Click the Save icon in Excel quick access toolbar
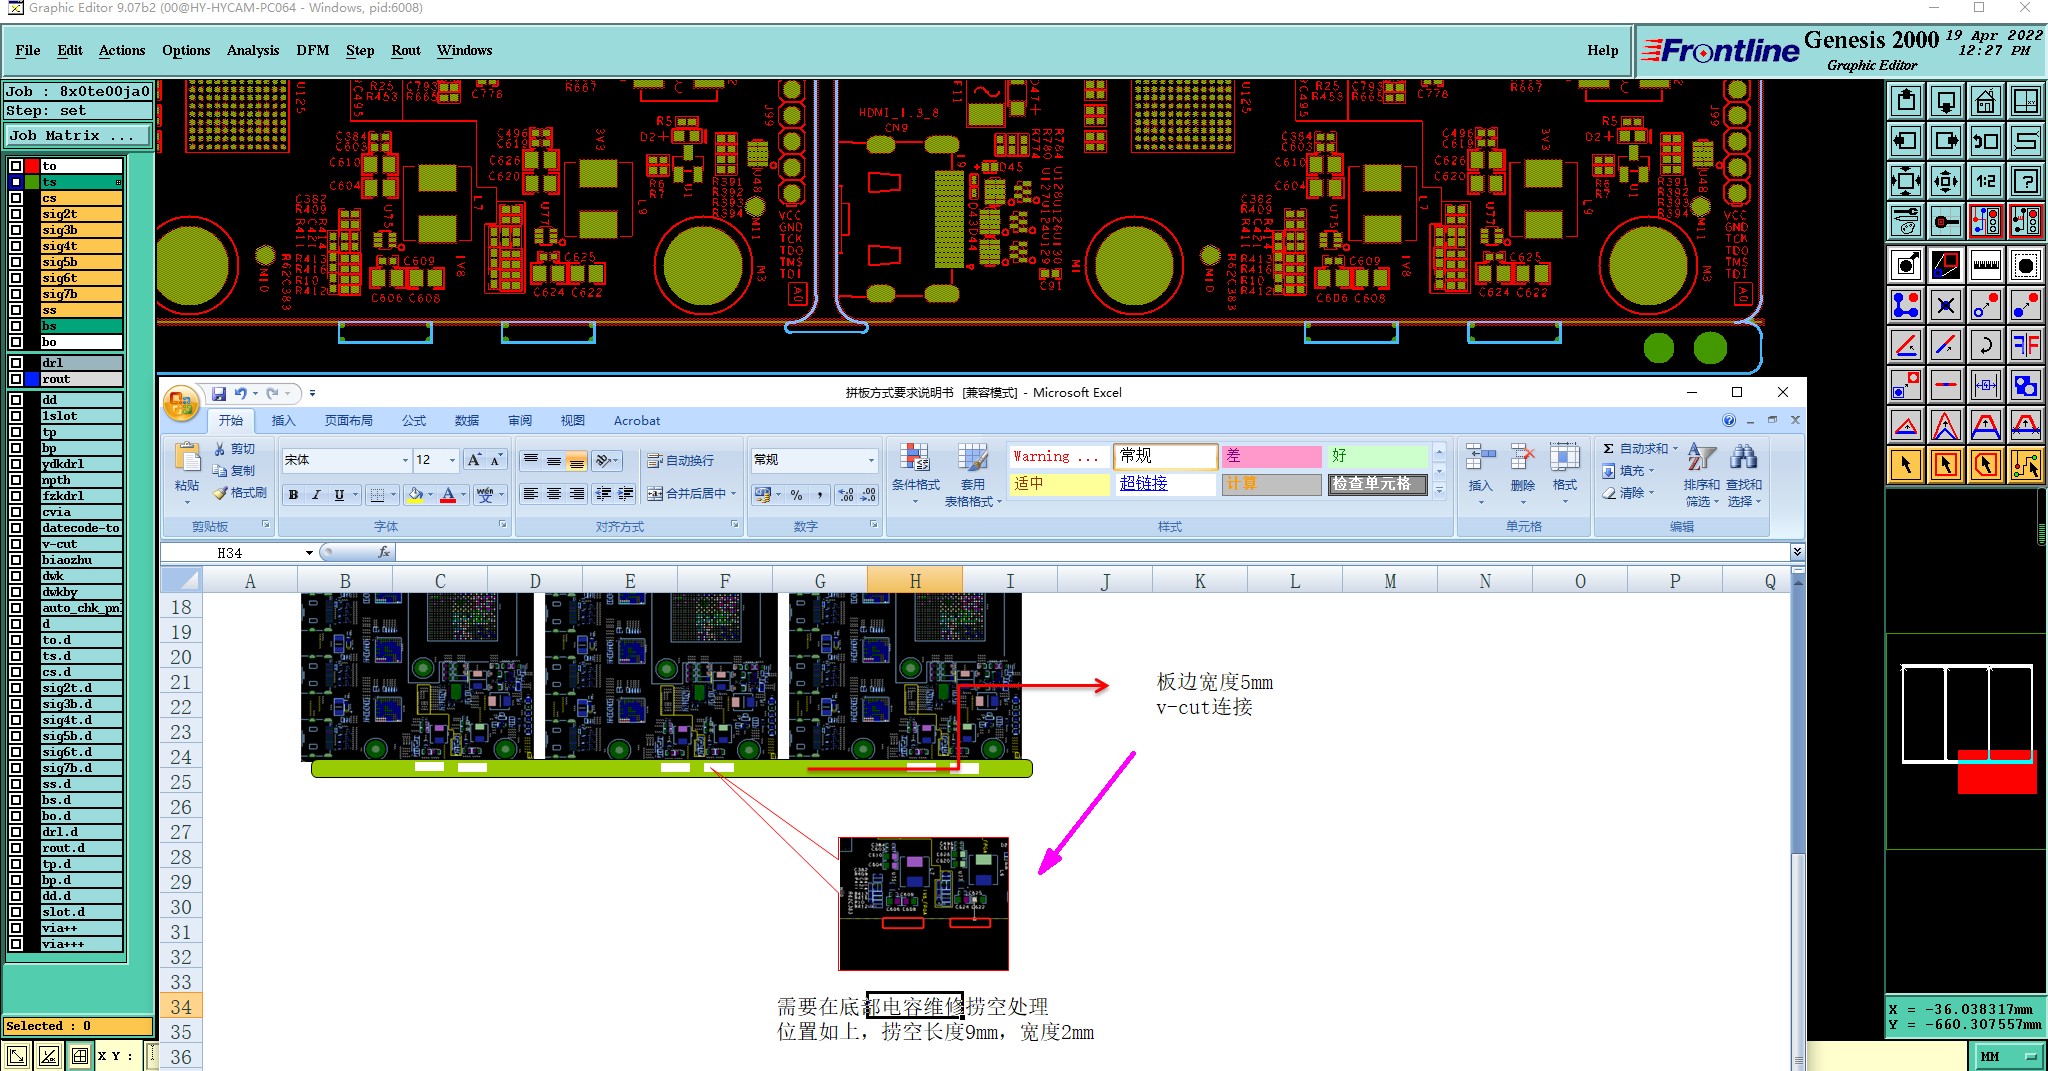Screen dimensions: 2048x1071 219,393
